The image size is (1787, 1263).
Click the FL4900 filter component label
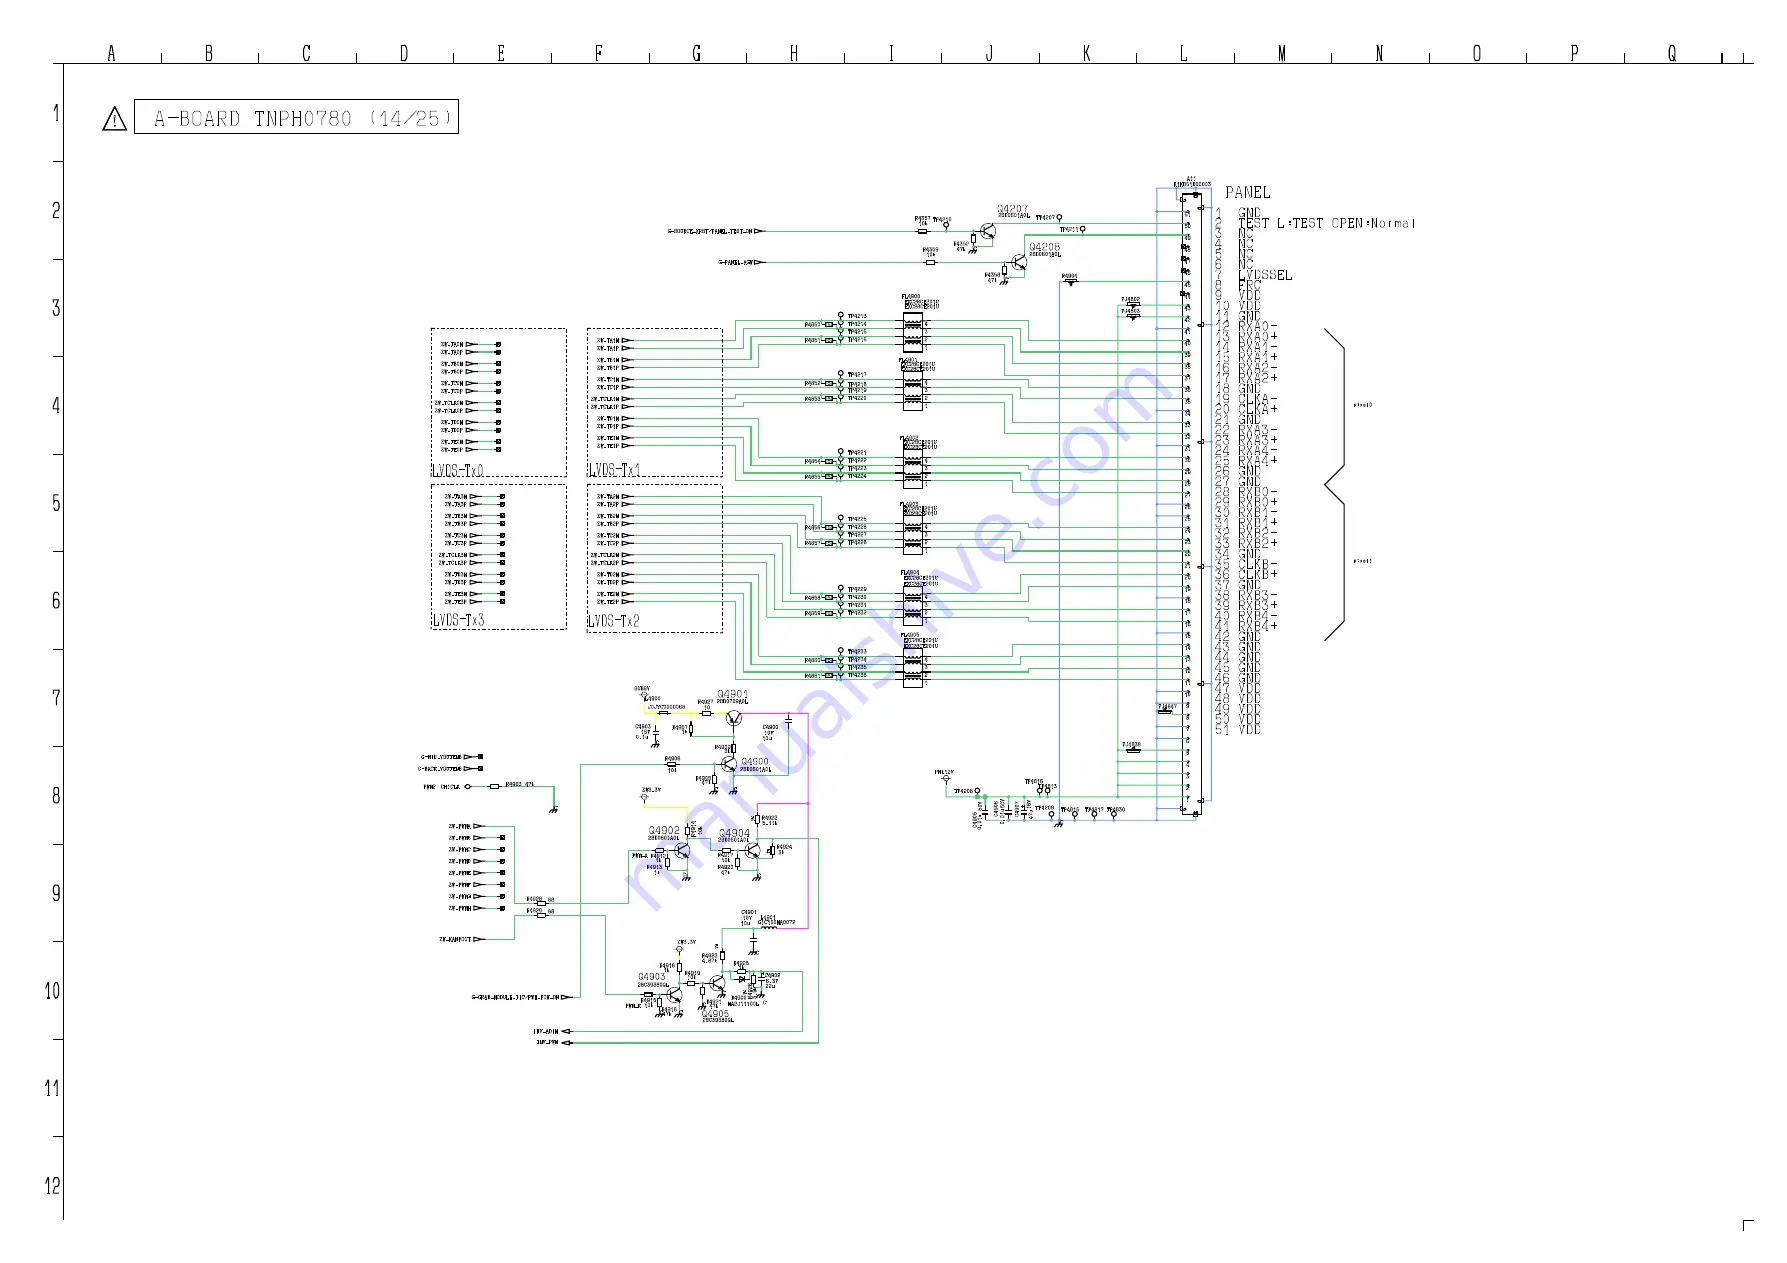click(910, 297)
